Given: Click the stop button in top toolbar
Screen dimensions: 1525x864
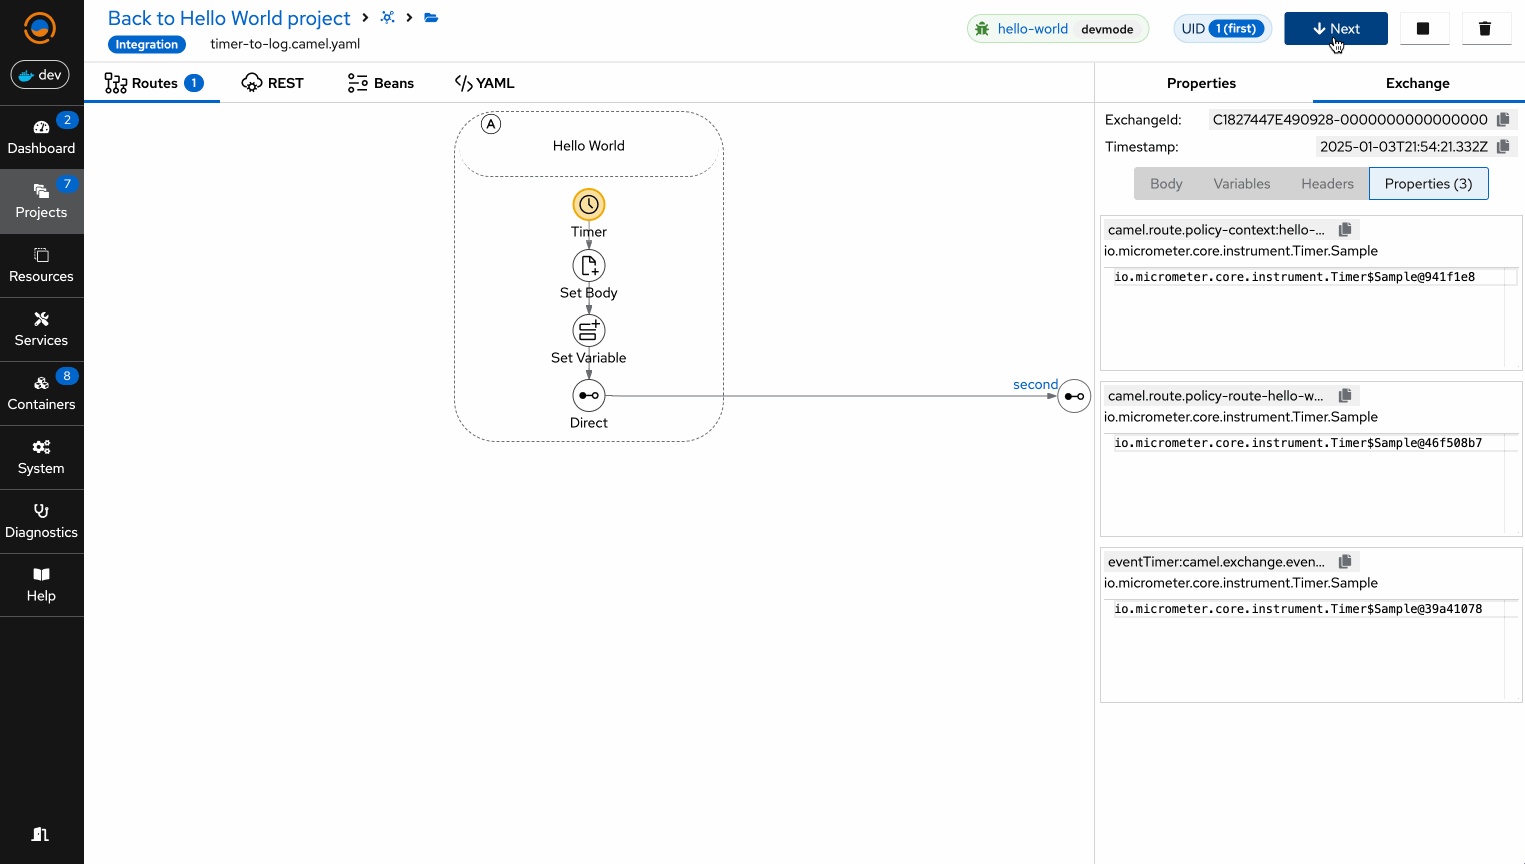Looking at the screenshot, I should (x=1423, y=29).
